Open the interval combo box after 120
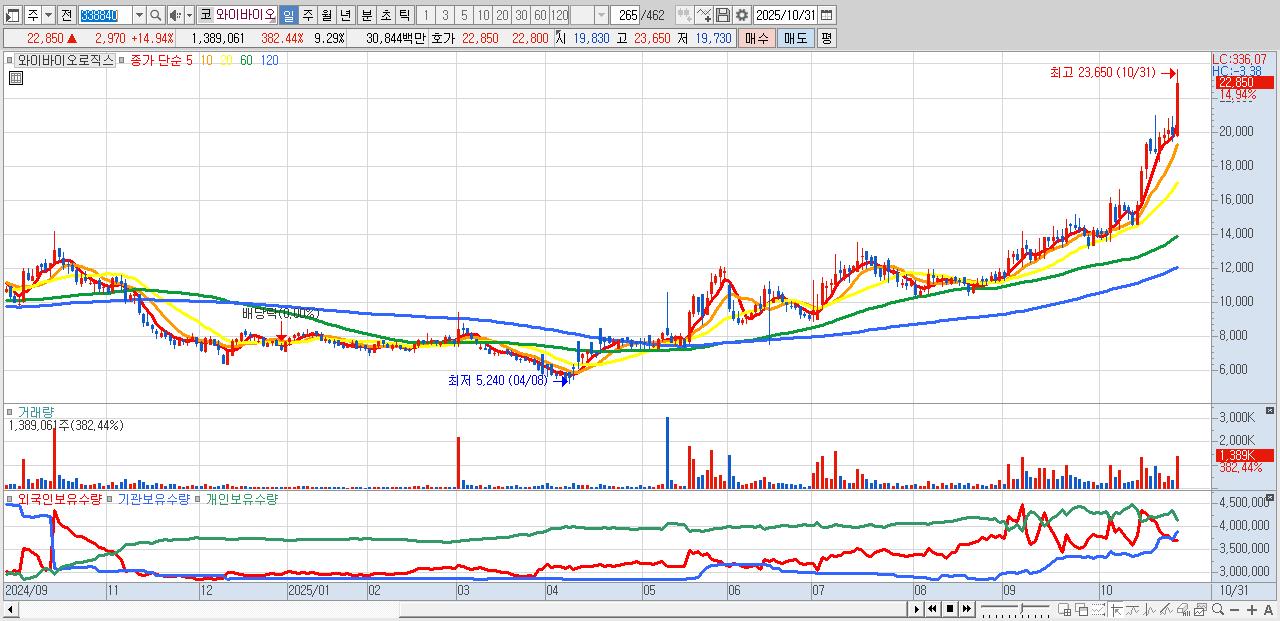 tap(589, 15)
